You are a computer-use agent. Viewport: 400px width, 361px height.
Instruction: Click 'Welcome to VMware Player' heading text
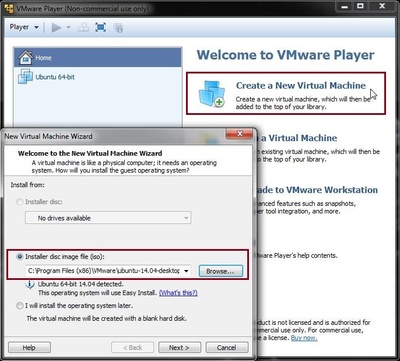pos(286,55)
